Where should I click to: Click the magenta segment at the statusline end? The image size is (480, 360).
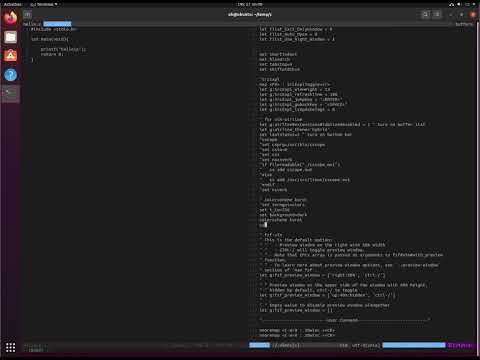pos(460,345)
